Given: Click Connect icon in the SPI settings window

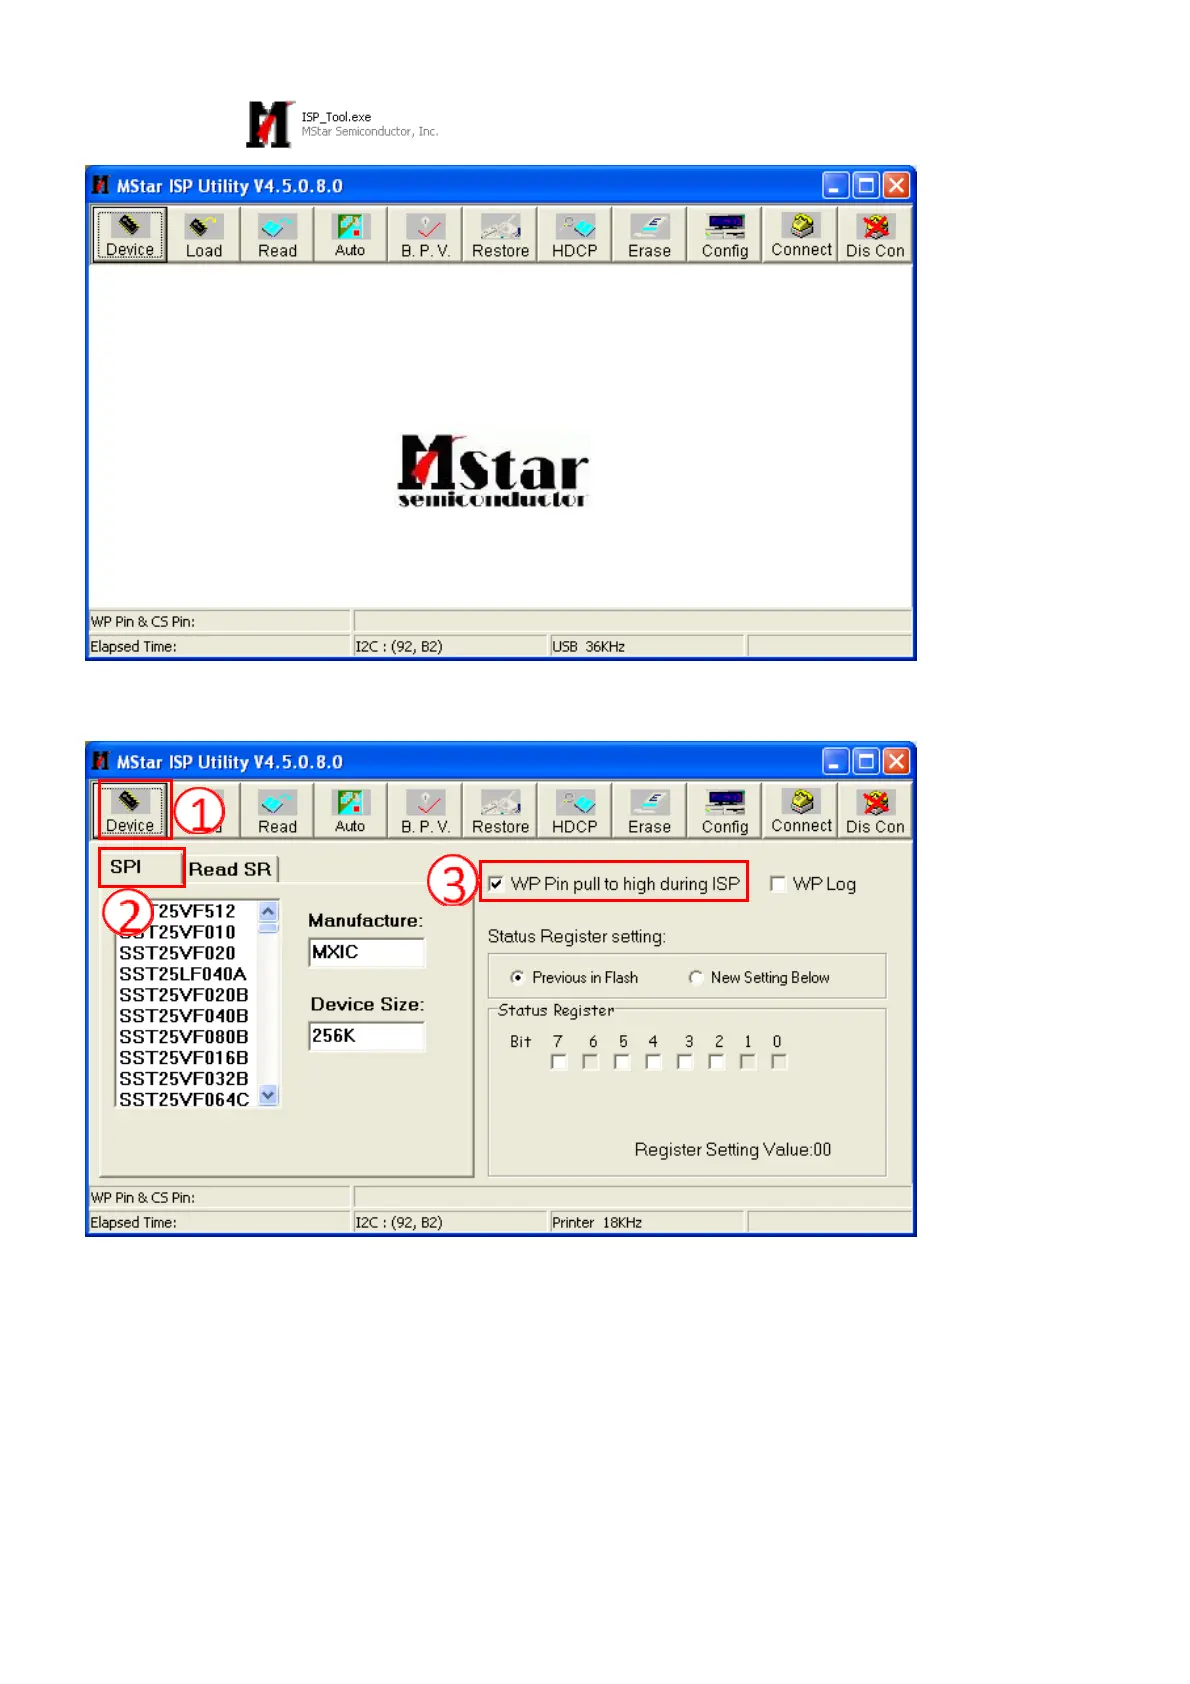Looking at the screenshot, I should [x=801, y=810].
